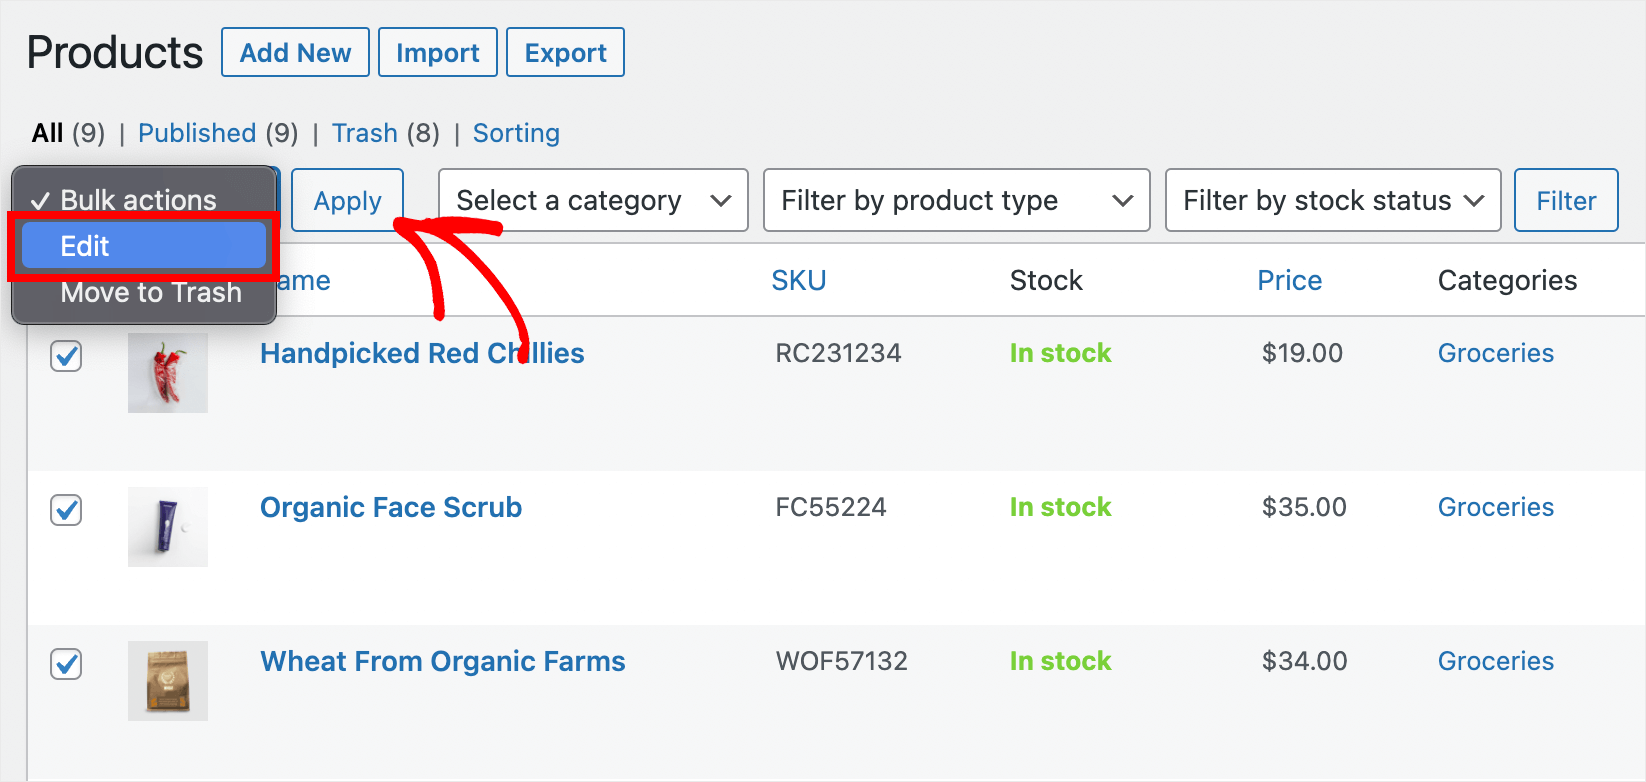This screenshot has height=782, width=1646.
Task: Click the Import button
Action: [x=437, y=52]
